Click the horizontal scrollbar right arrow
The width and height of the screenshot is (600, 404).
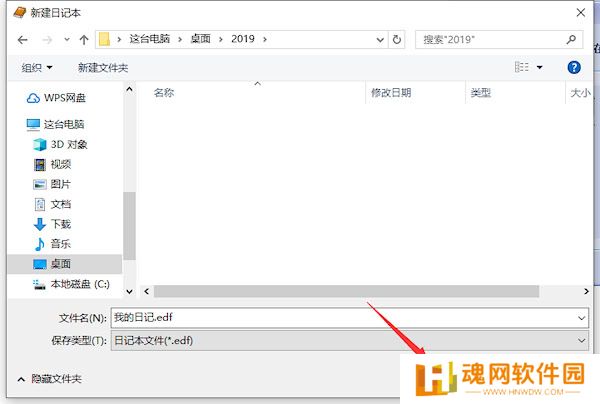click(x=586, y=292)
